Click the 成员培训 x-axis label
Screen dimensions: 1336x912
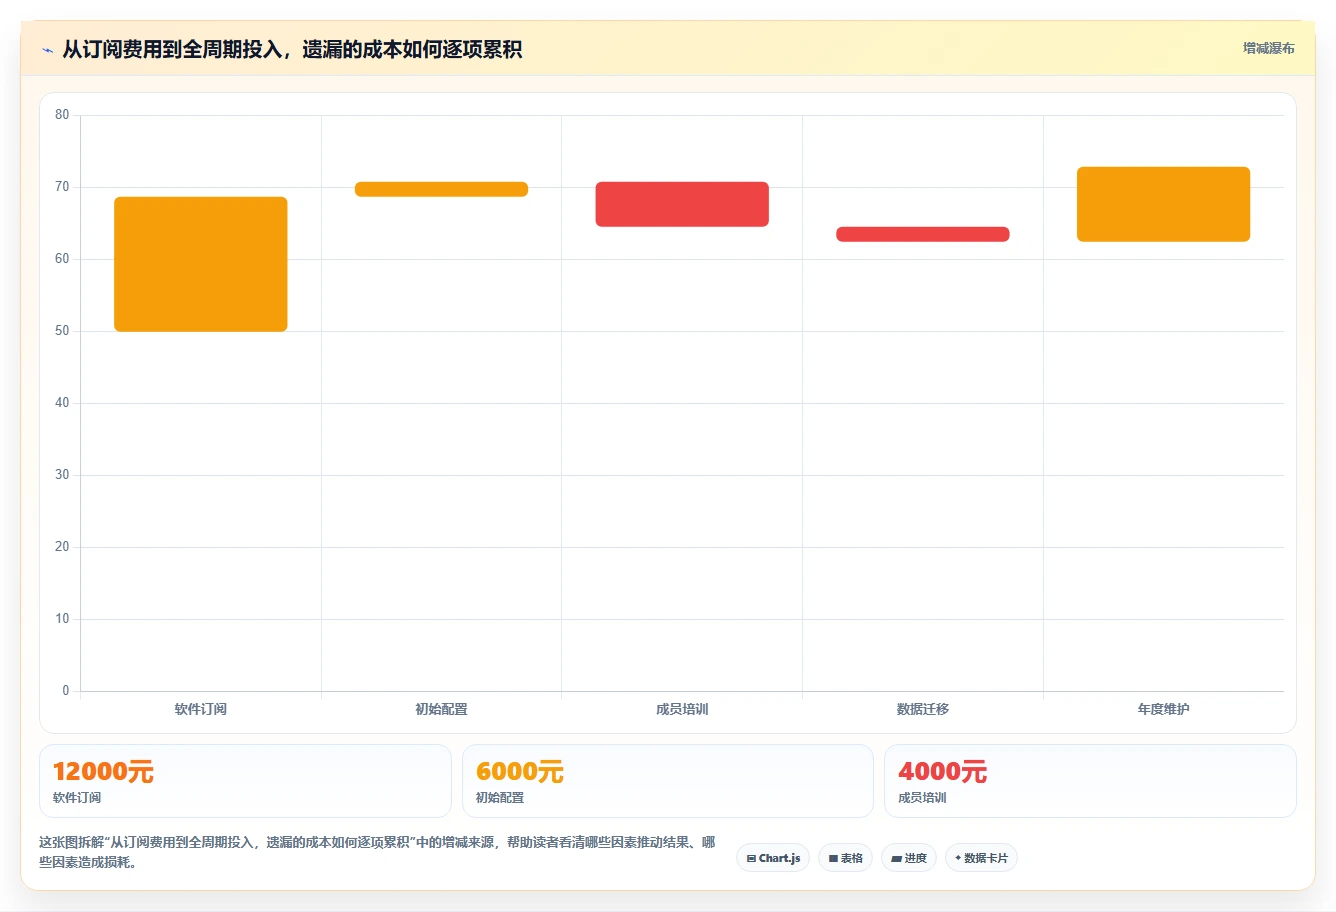[682, 709]
